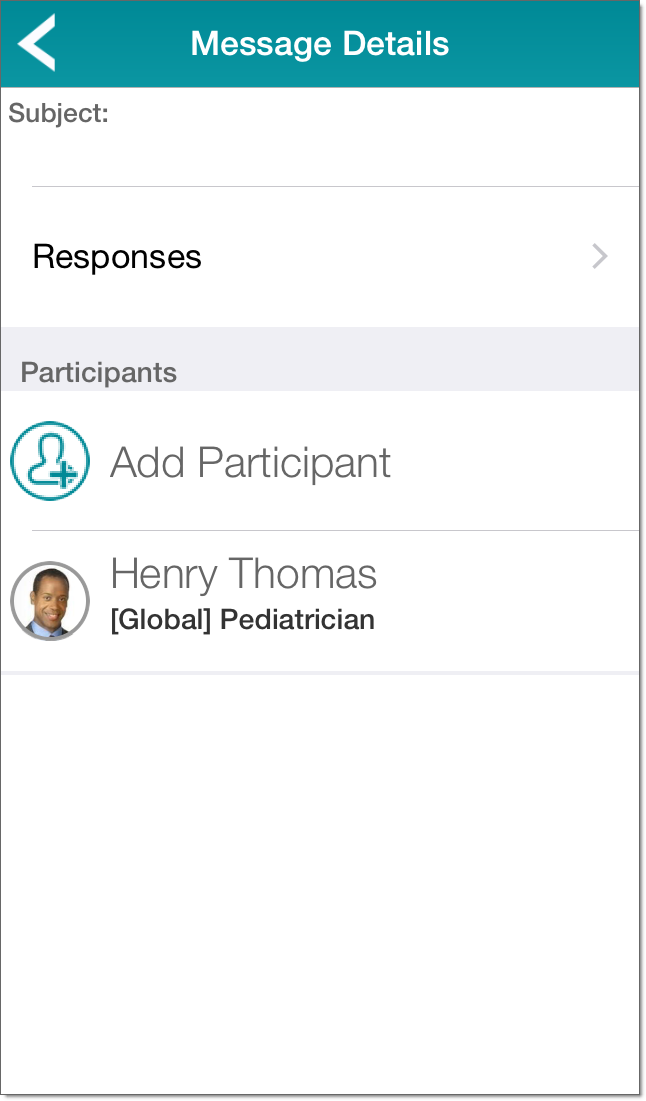Select the Henry Thomas name
Screen dimensions: 646x1101
click(243, 574)
